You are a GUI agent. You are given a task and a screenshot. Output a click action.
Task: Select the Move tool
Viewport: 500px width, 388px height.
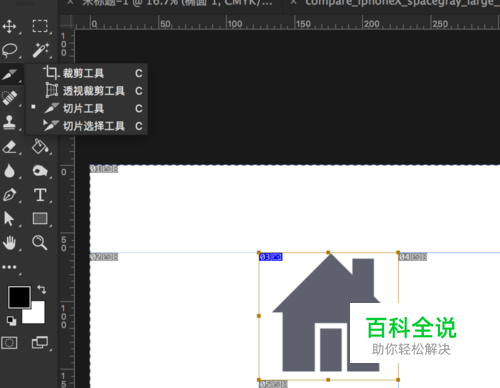pyautogui.click(x=9, y=26)
